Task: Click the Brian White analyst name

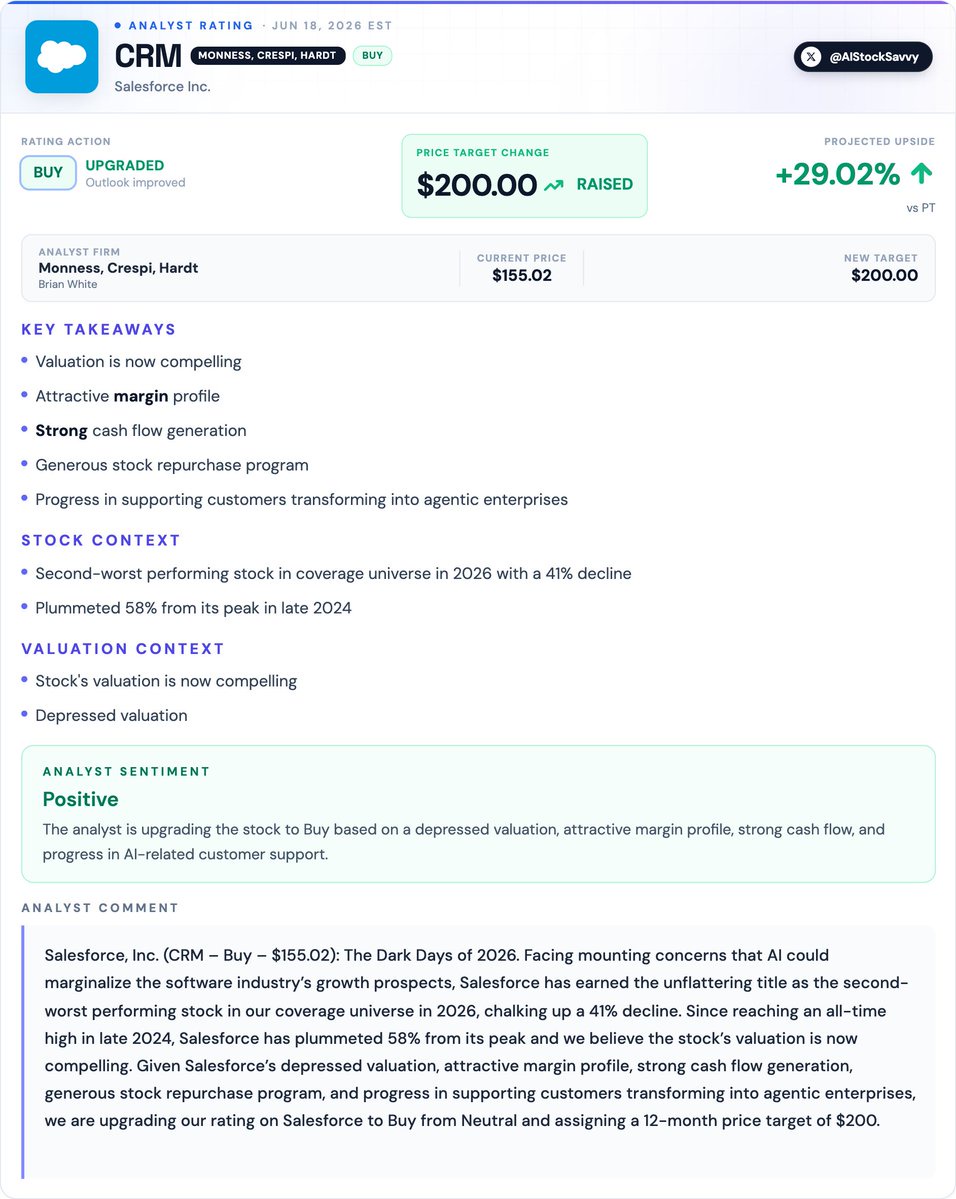Action: [x=68, y=284]
